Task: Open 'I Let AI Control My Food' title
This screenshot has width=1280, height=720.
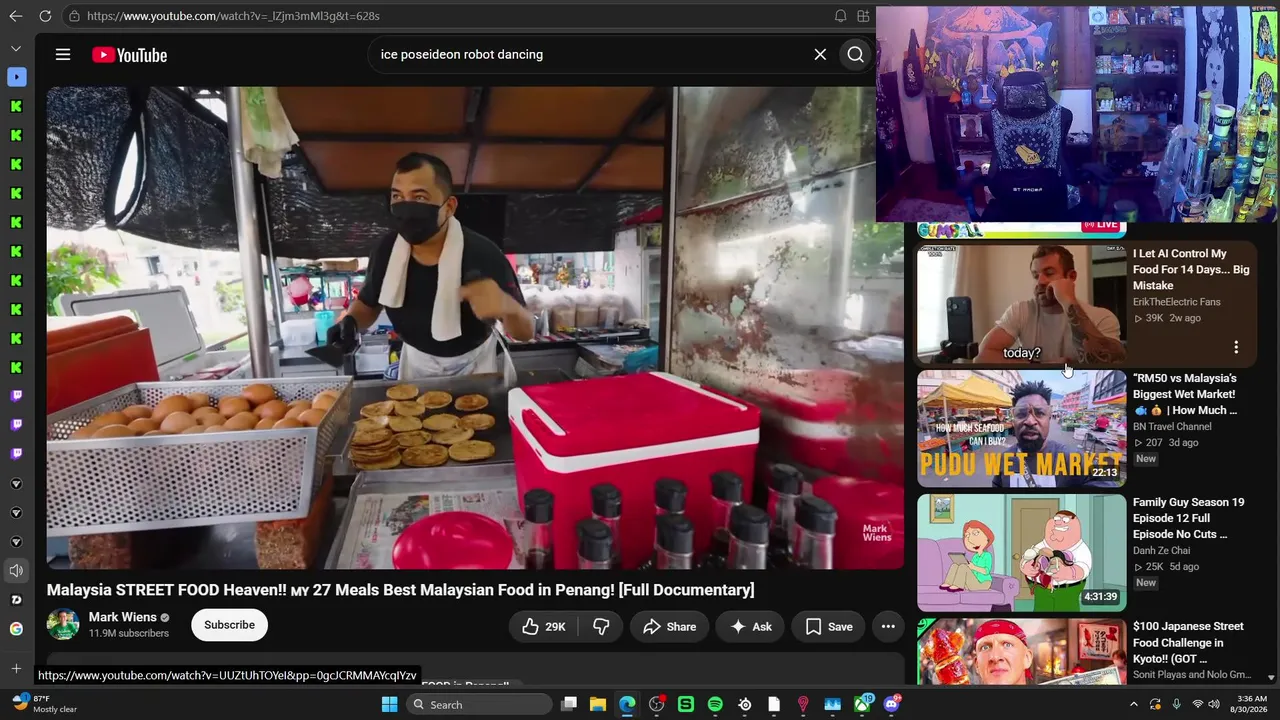Action: [1191, 270]
